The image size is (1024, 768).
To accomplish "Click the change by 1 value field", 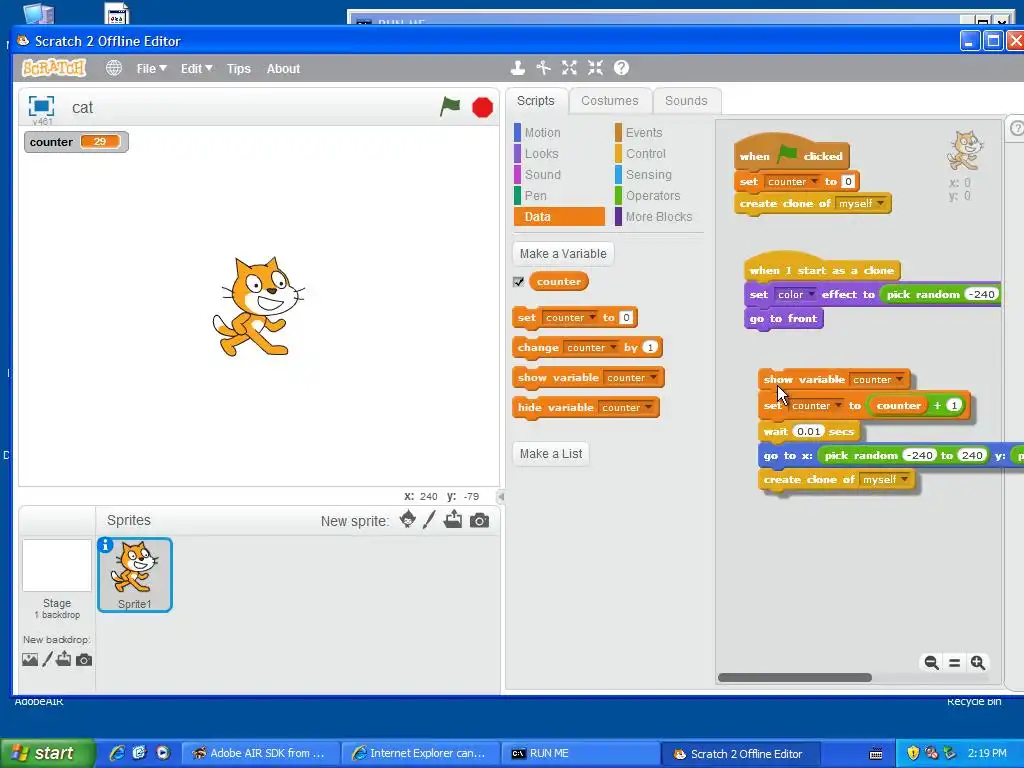I will pyautogui.click(x=650, y=347).
